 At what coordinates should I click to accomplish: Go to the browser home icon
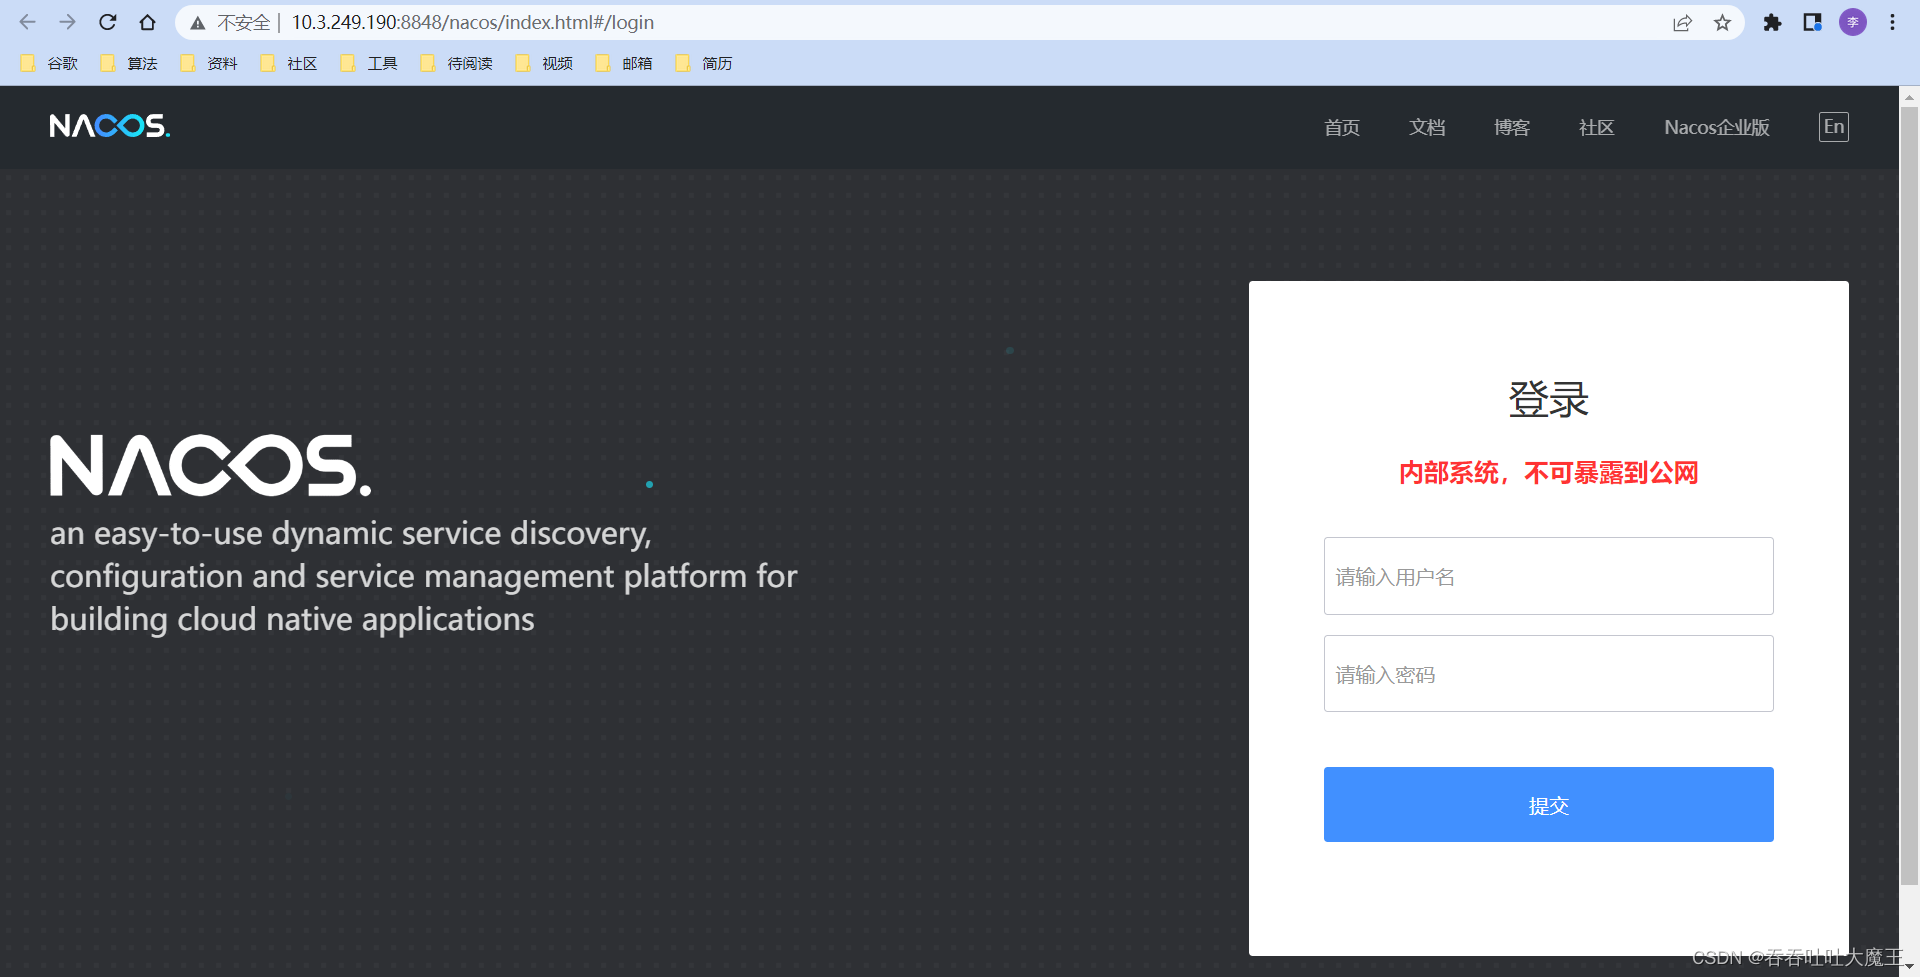click(148, 22)
